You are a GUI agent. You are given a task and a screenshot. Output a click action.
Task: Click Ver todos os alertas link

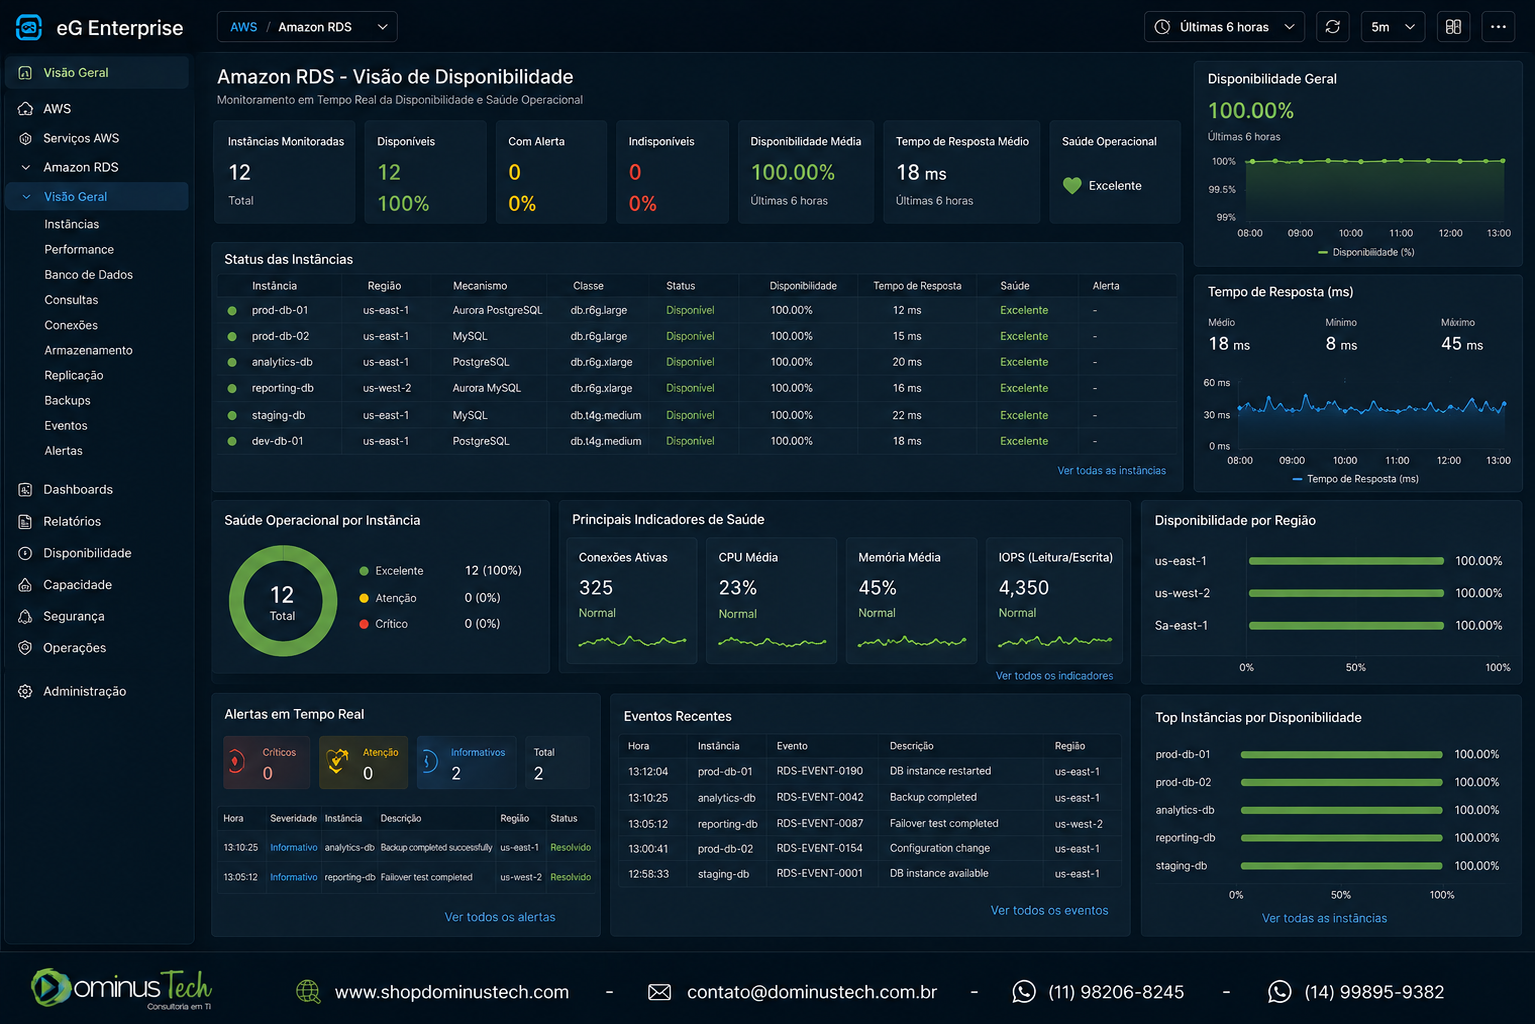(500, 917)
